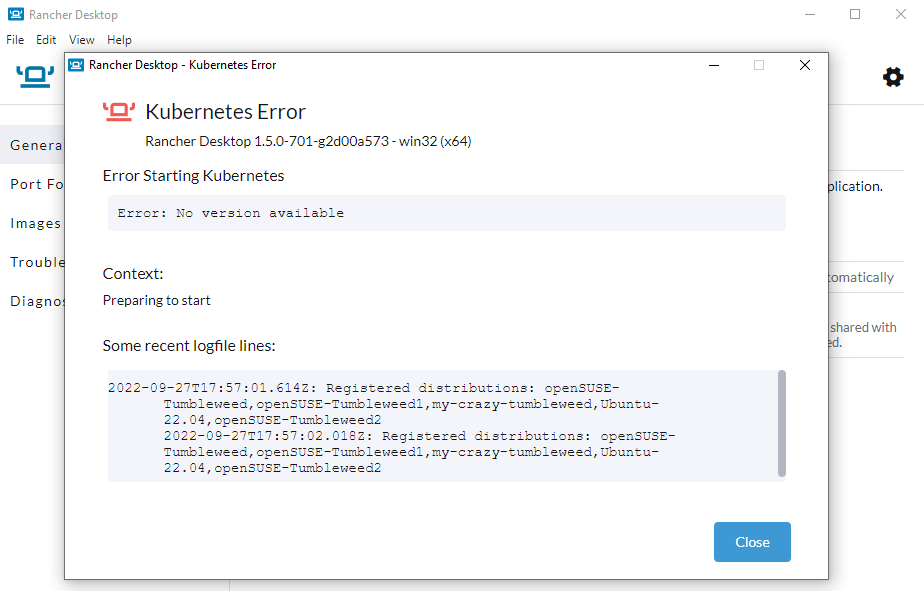Click the 'No version available' error box
This screenshot has height=591, width=924.
[445, 212]
